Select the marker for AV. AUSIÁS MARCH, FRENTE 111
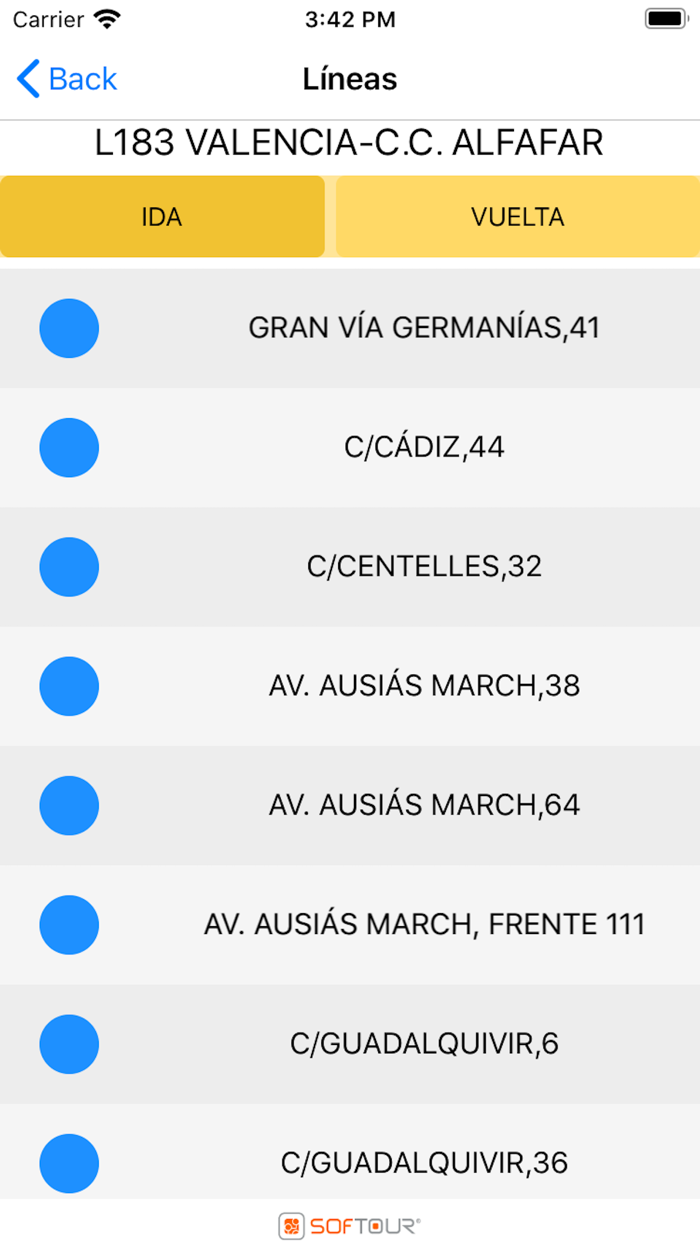Image resolution: width=700 pixels, height=1244 pixels. 69,924
